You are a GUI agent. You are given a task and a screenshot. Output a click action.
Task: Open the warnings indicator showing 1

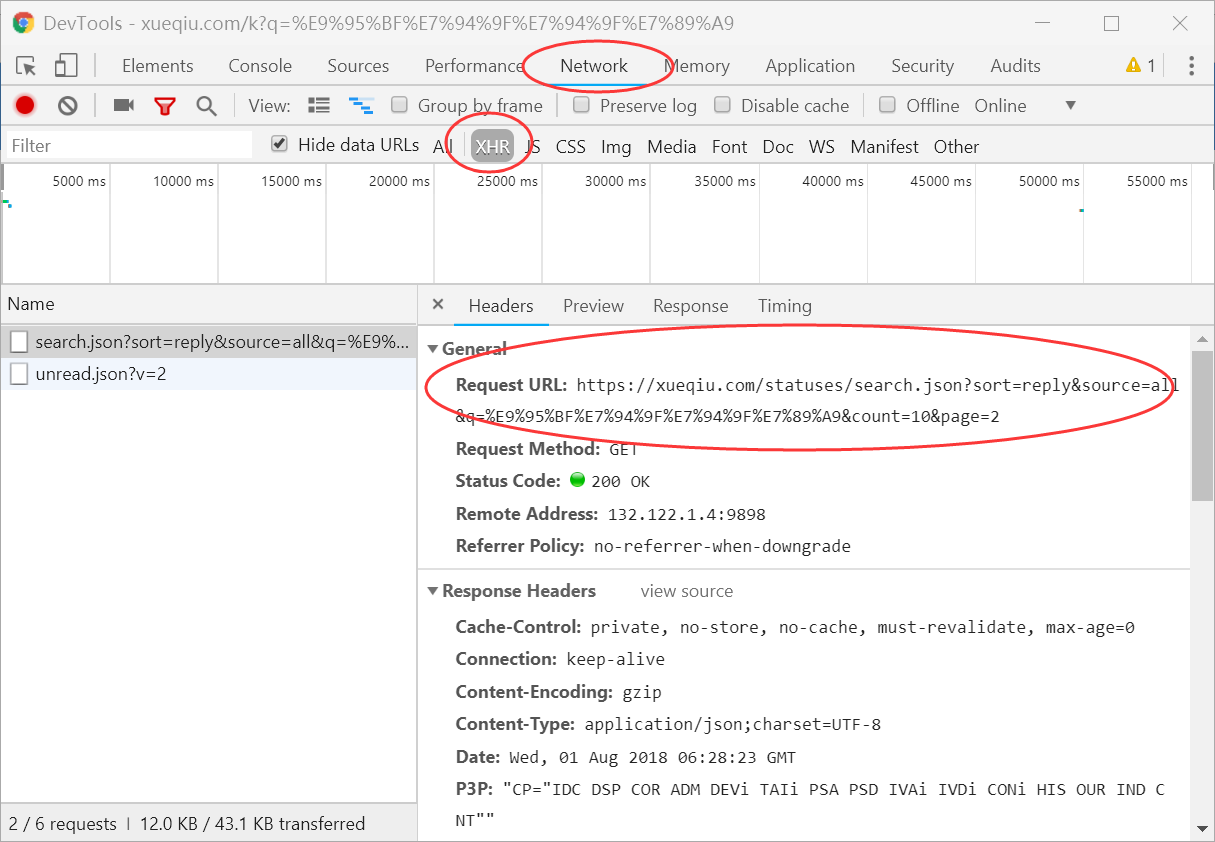(x=1140, y=66)
